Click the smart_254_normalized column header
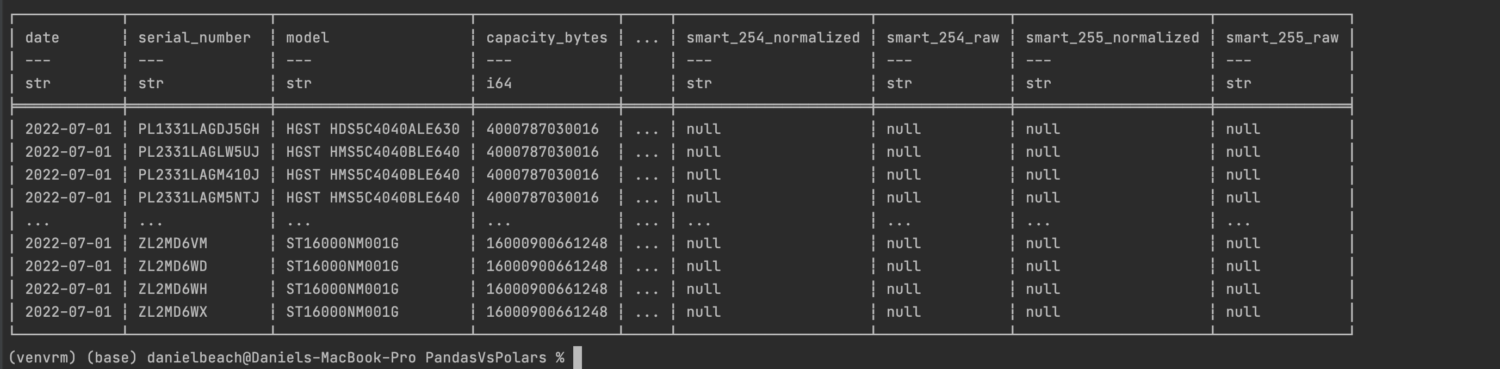1500x369 pixels. pos(773,38)
